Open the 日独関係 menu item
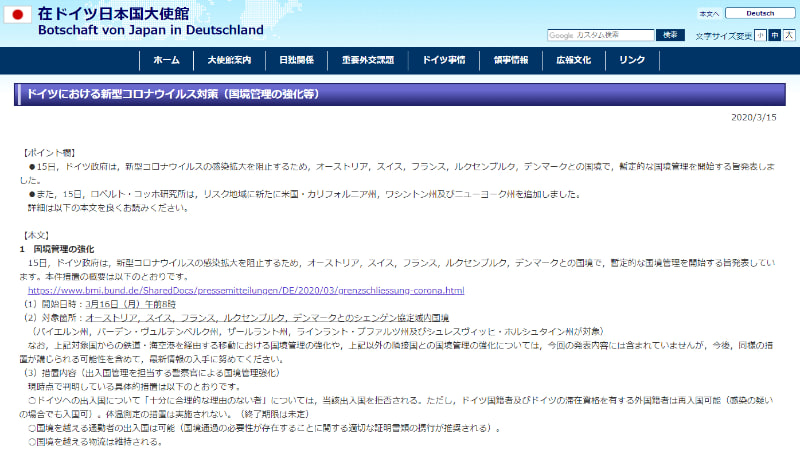Viewport: 800px width, 454px height. (296, 60)
